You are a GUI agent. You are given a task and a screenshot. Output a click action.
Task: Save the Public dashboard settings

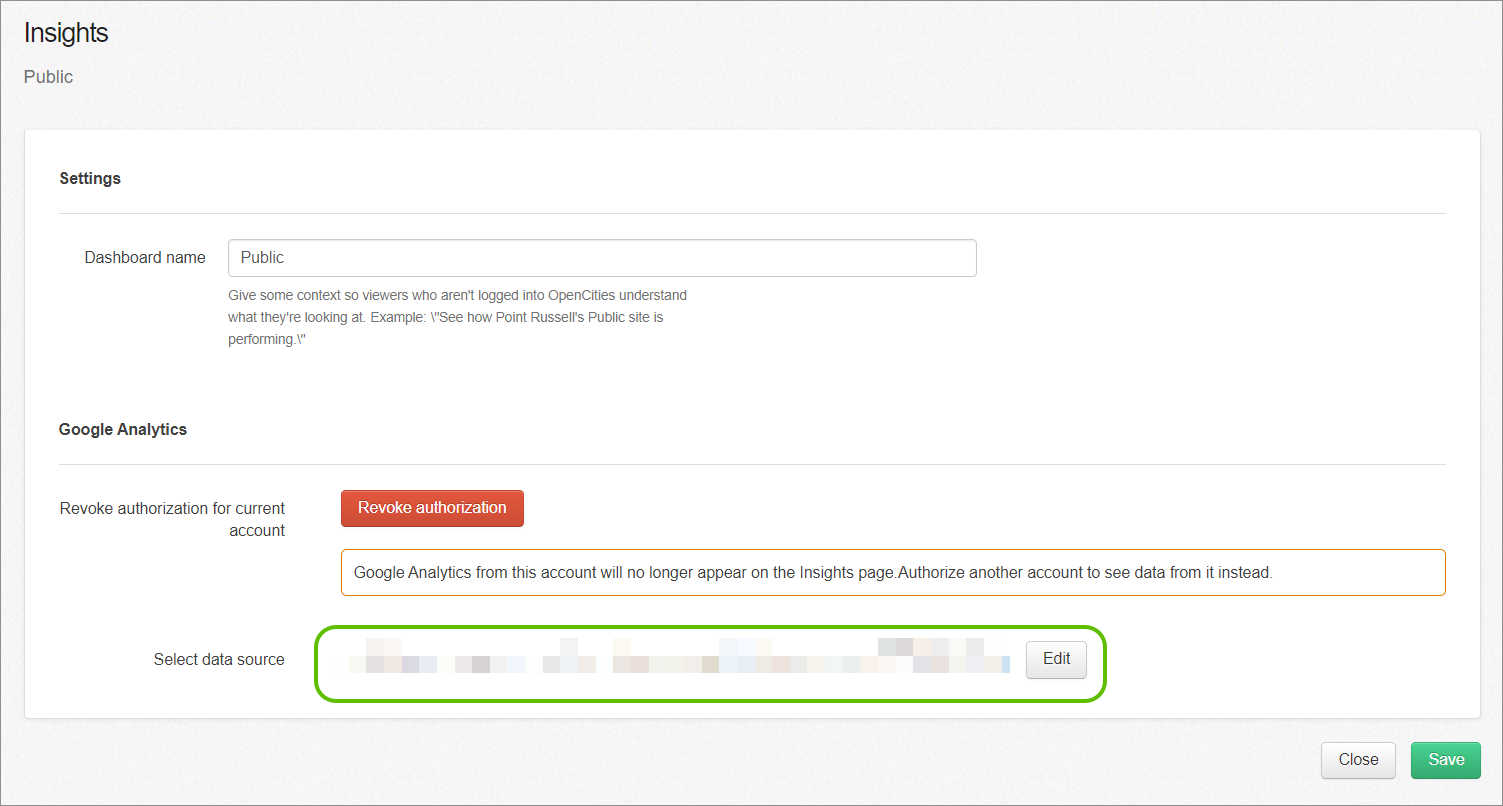click(1445, 760)
